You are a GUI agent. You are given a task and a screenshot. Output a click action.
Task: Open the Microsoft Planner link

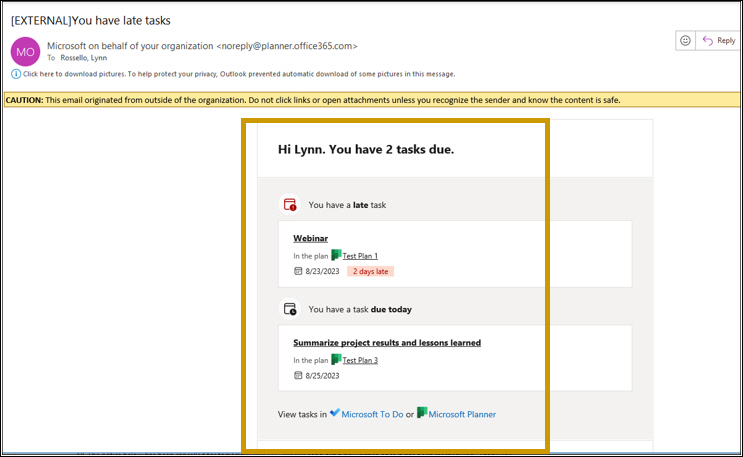pos(462,414)
